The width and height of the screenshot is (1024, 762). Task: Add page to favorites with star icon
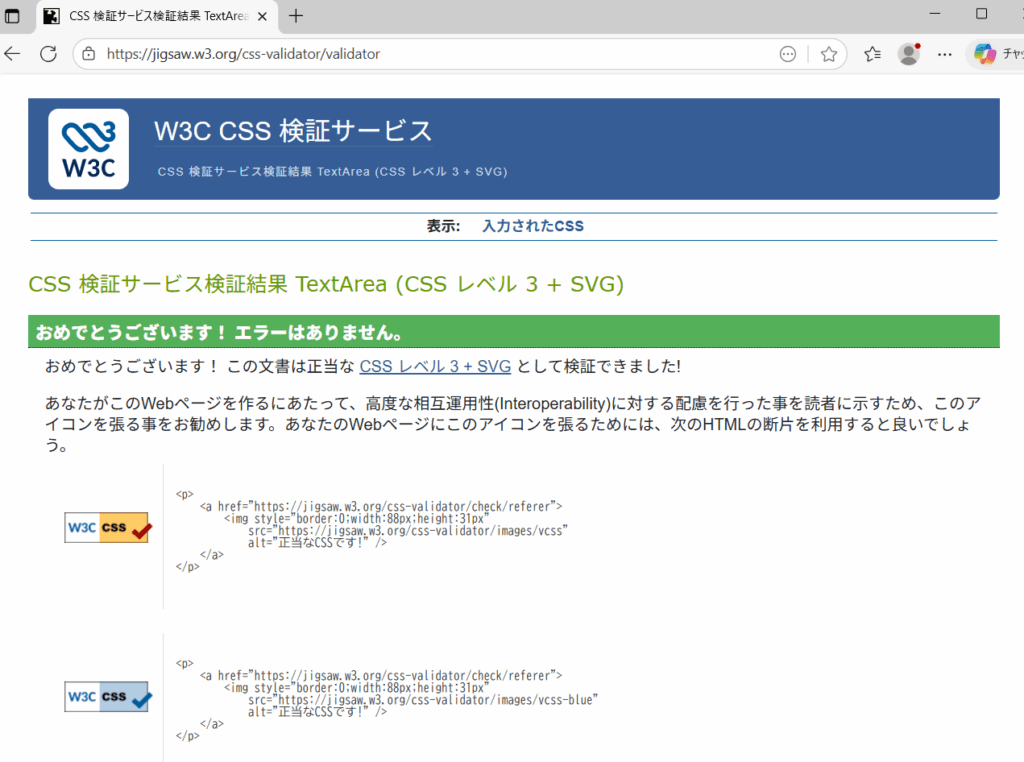click(x=828, y=54)
